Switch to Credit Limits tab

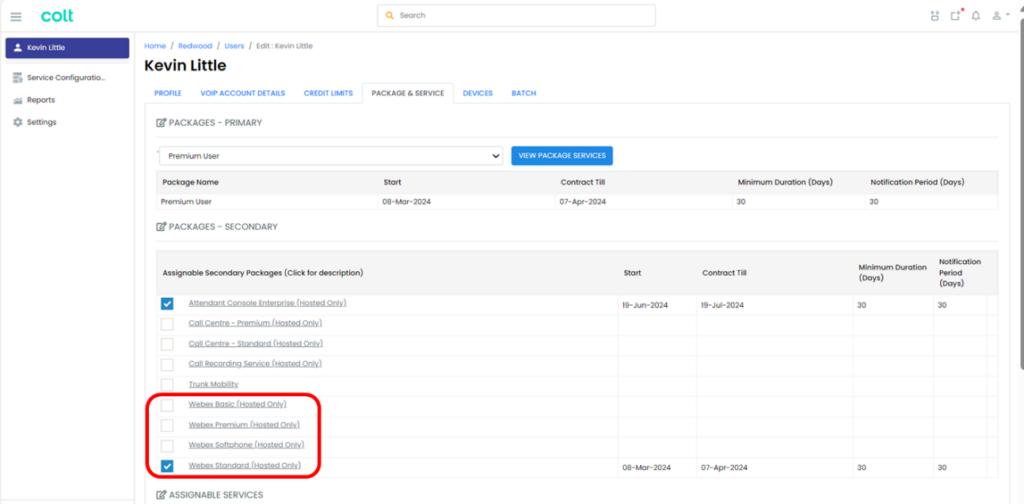(328, 93)
